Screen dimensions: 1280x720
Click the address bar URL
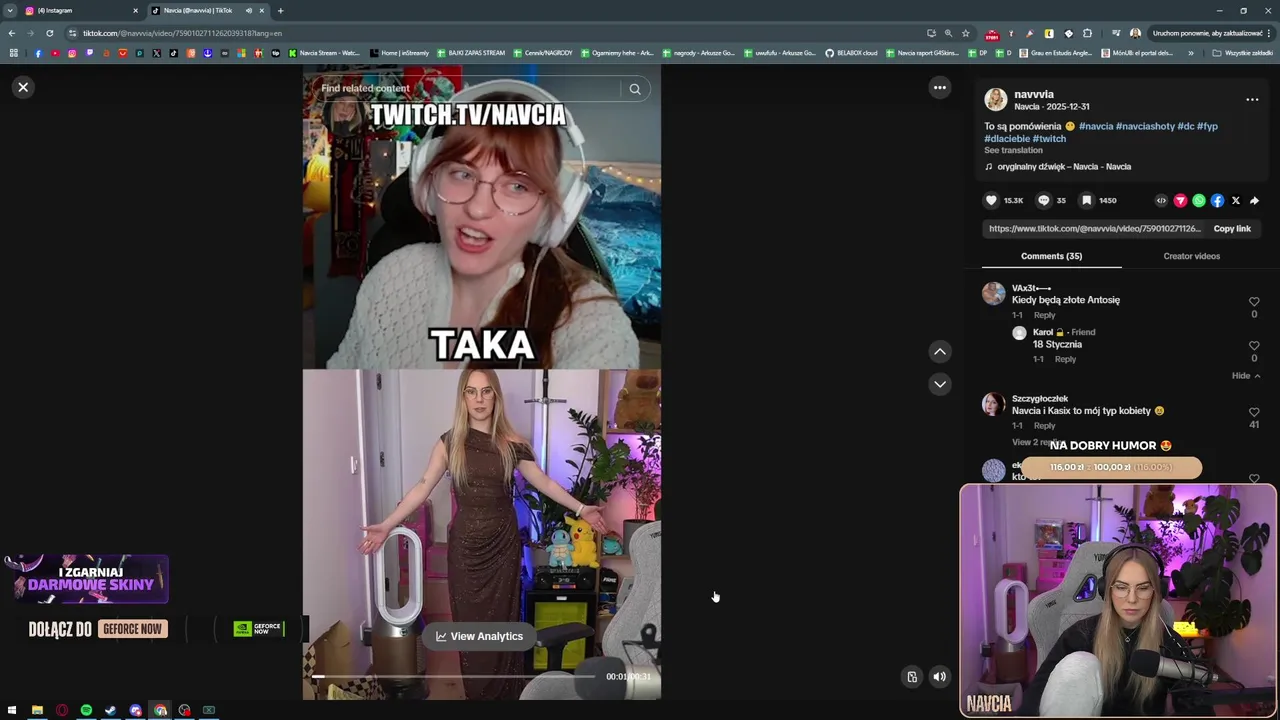click(x=182, y=33)
